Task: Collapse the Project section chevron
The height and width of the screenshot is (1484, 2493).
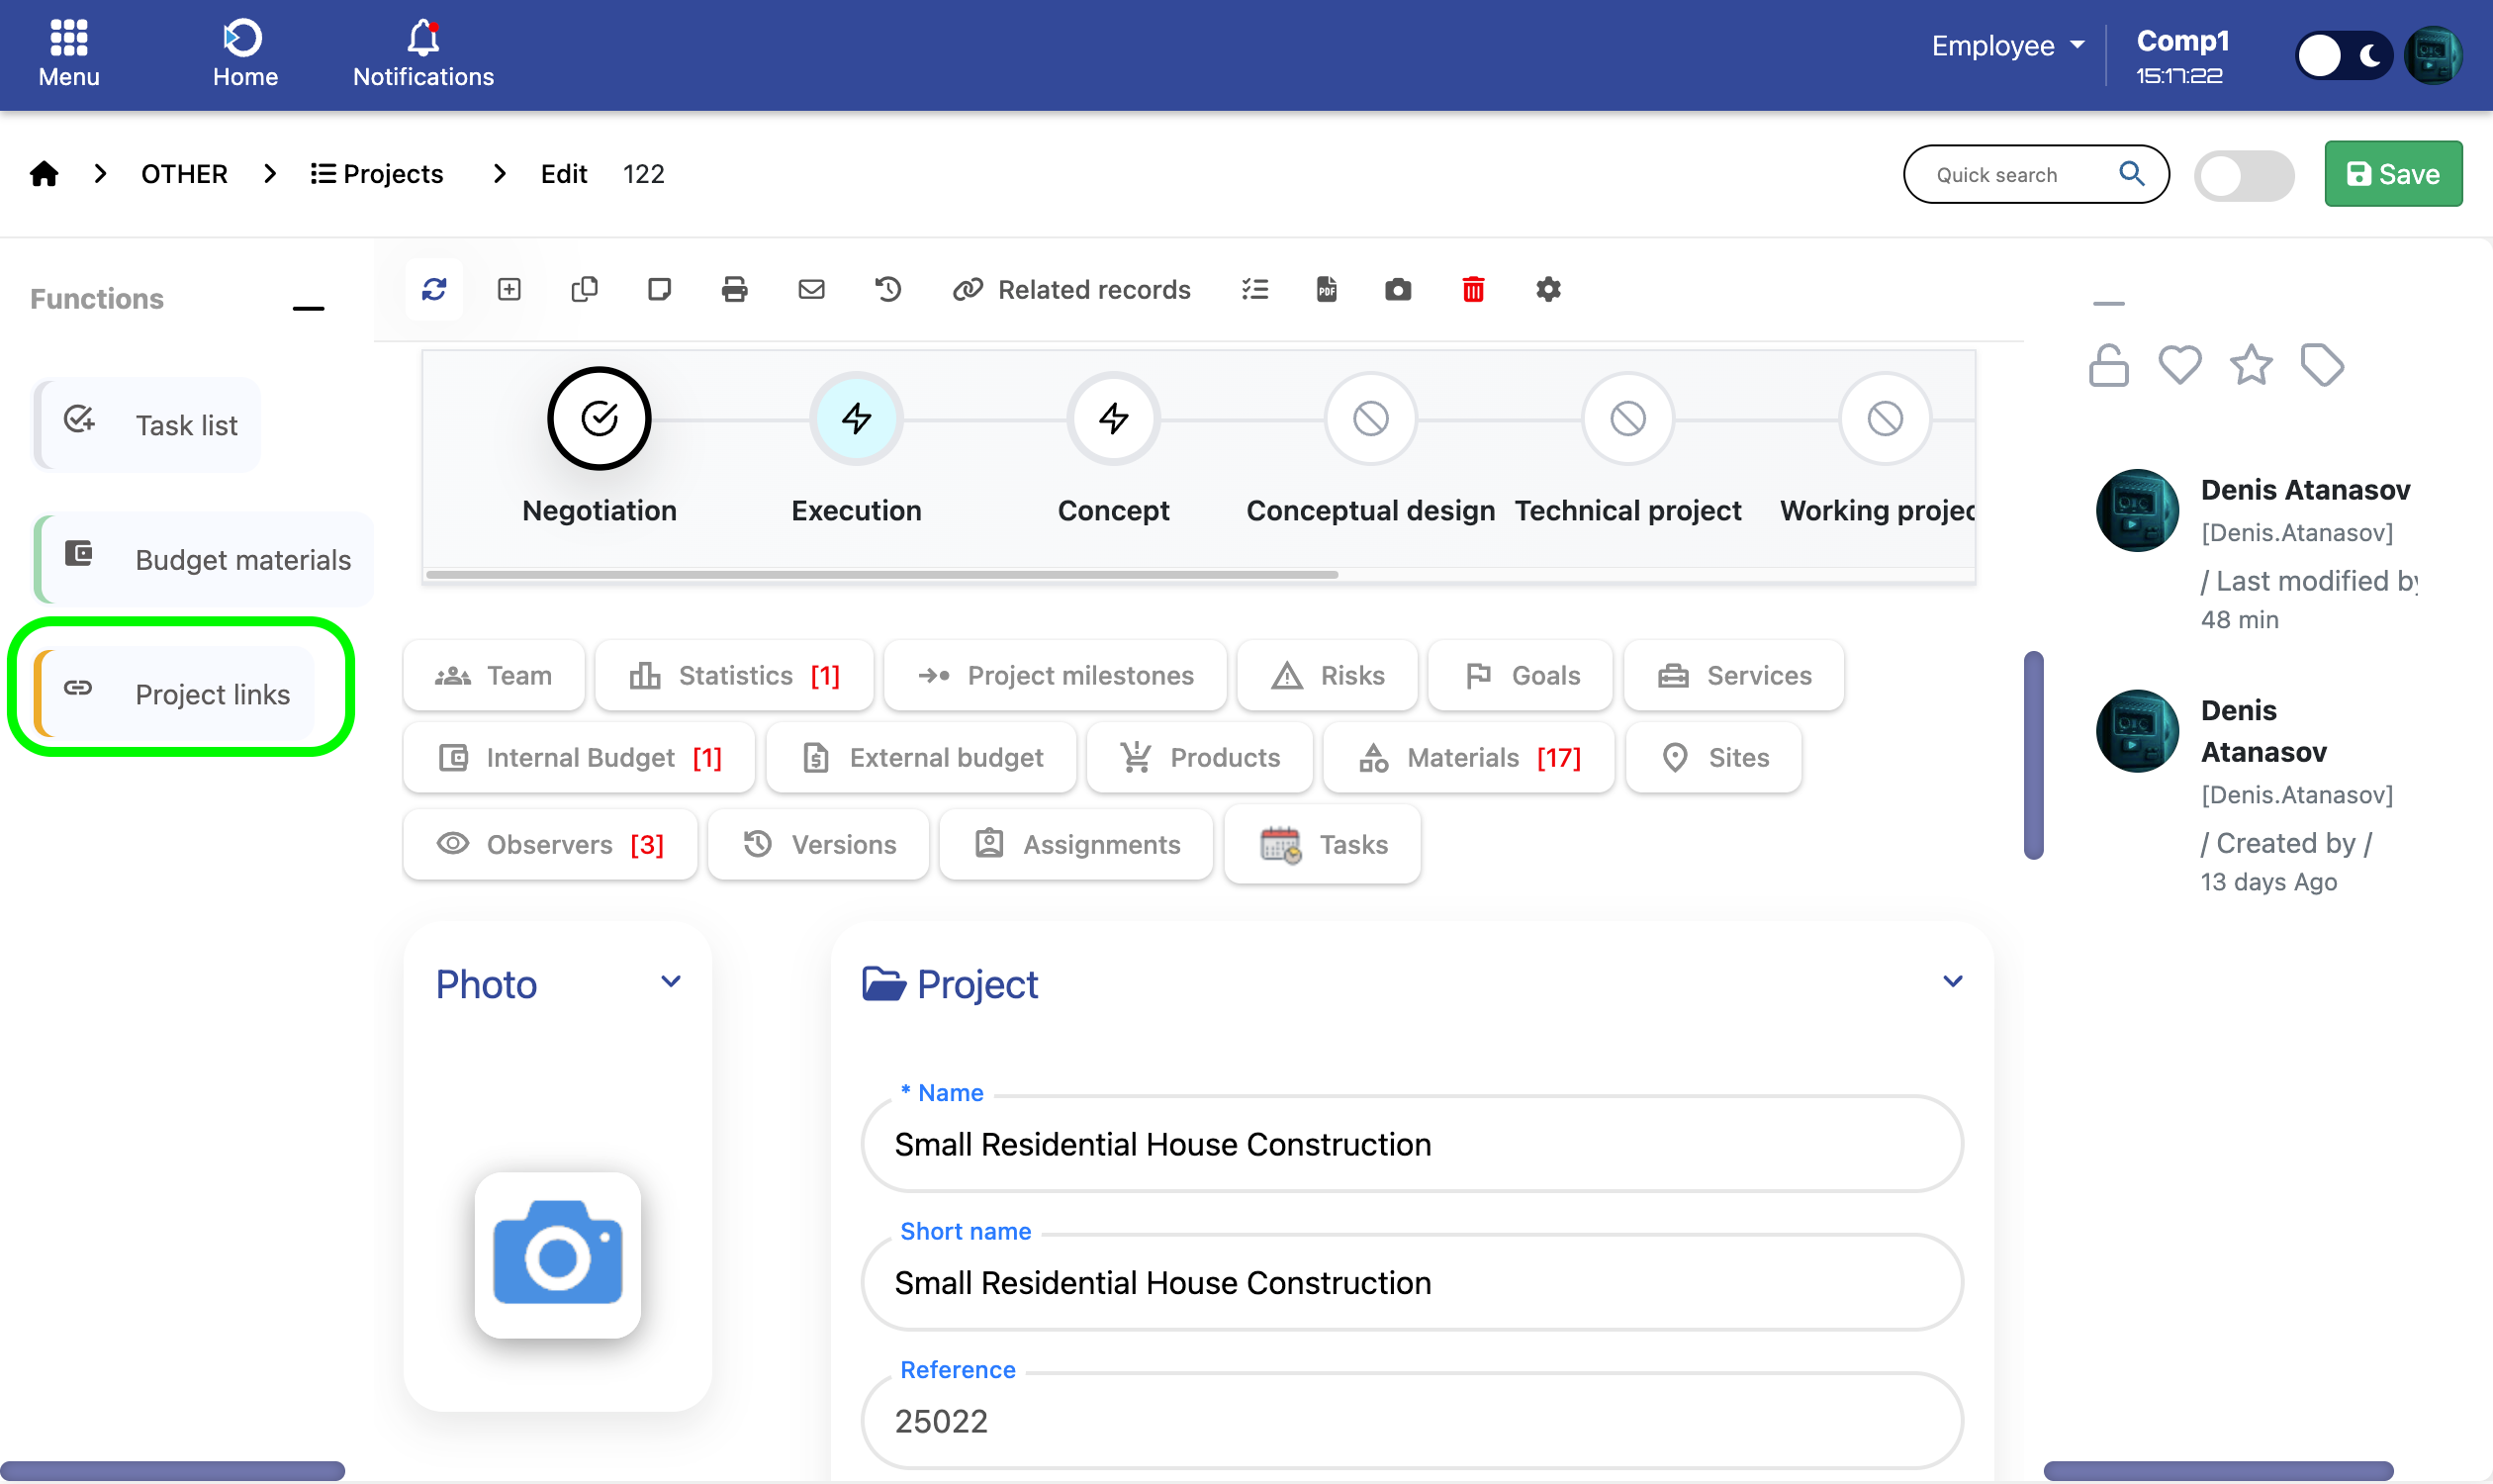Action: 1951,982
